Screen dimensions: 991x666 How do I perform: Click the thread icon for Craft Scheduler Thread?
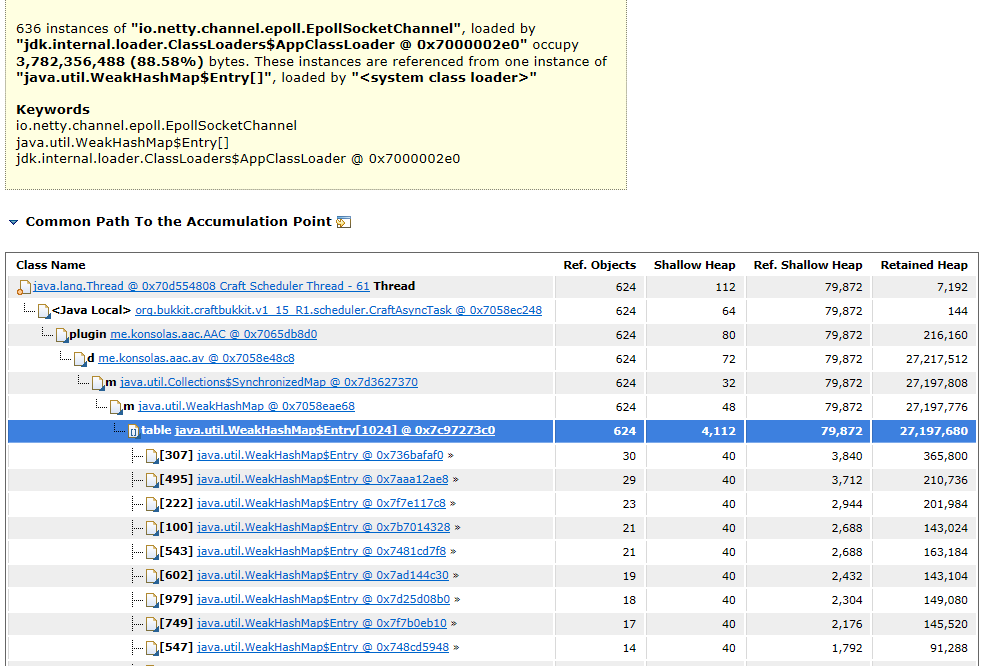pyautogui.click(x=23, y=287)
